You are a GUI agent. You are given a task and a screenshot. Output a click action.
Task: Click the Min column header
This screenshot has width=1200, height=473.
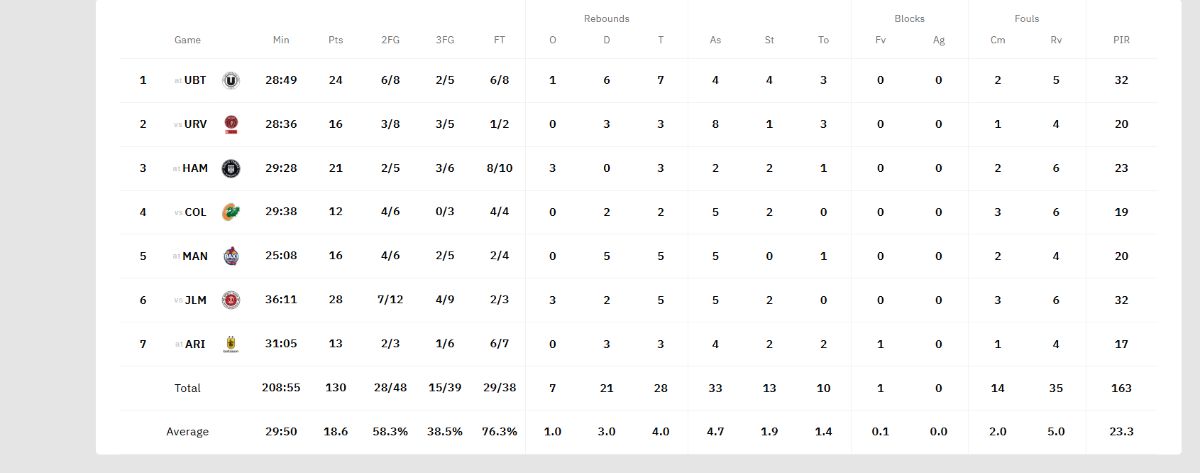[281, 40]
